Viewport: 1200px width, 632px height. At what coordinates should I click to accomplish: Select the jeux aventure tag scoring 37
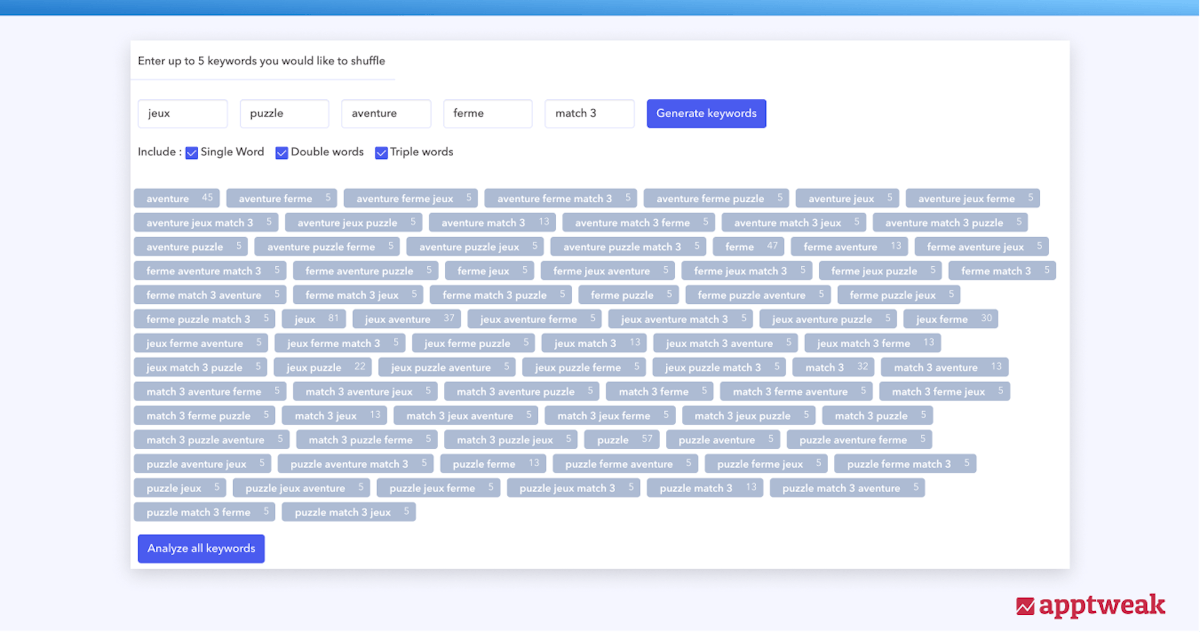pyautogui.click(x=408, y=319)
